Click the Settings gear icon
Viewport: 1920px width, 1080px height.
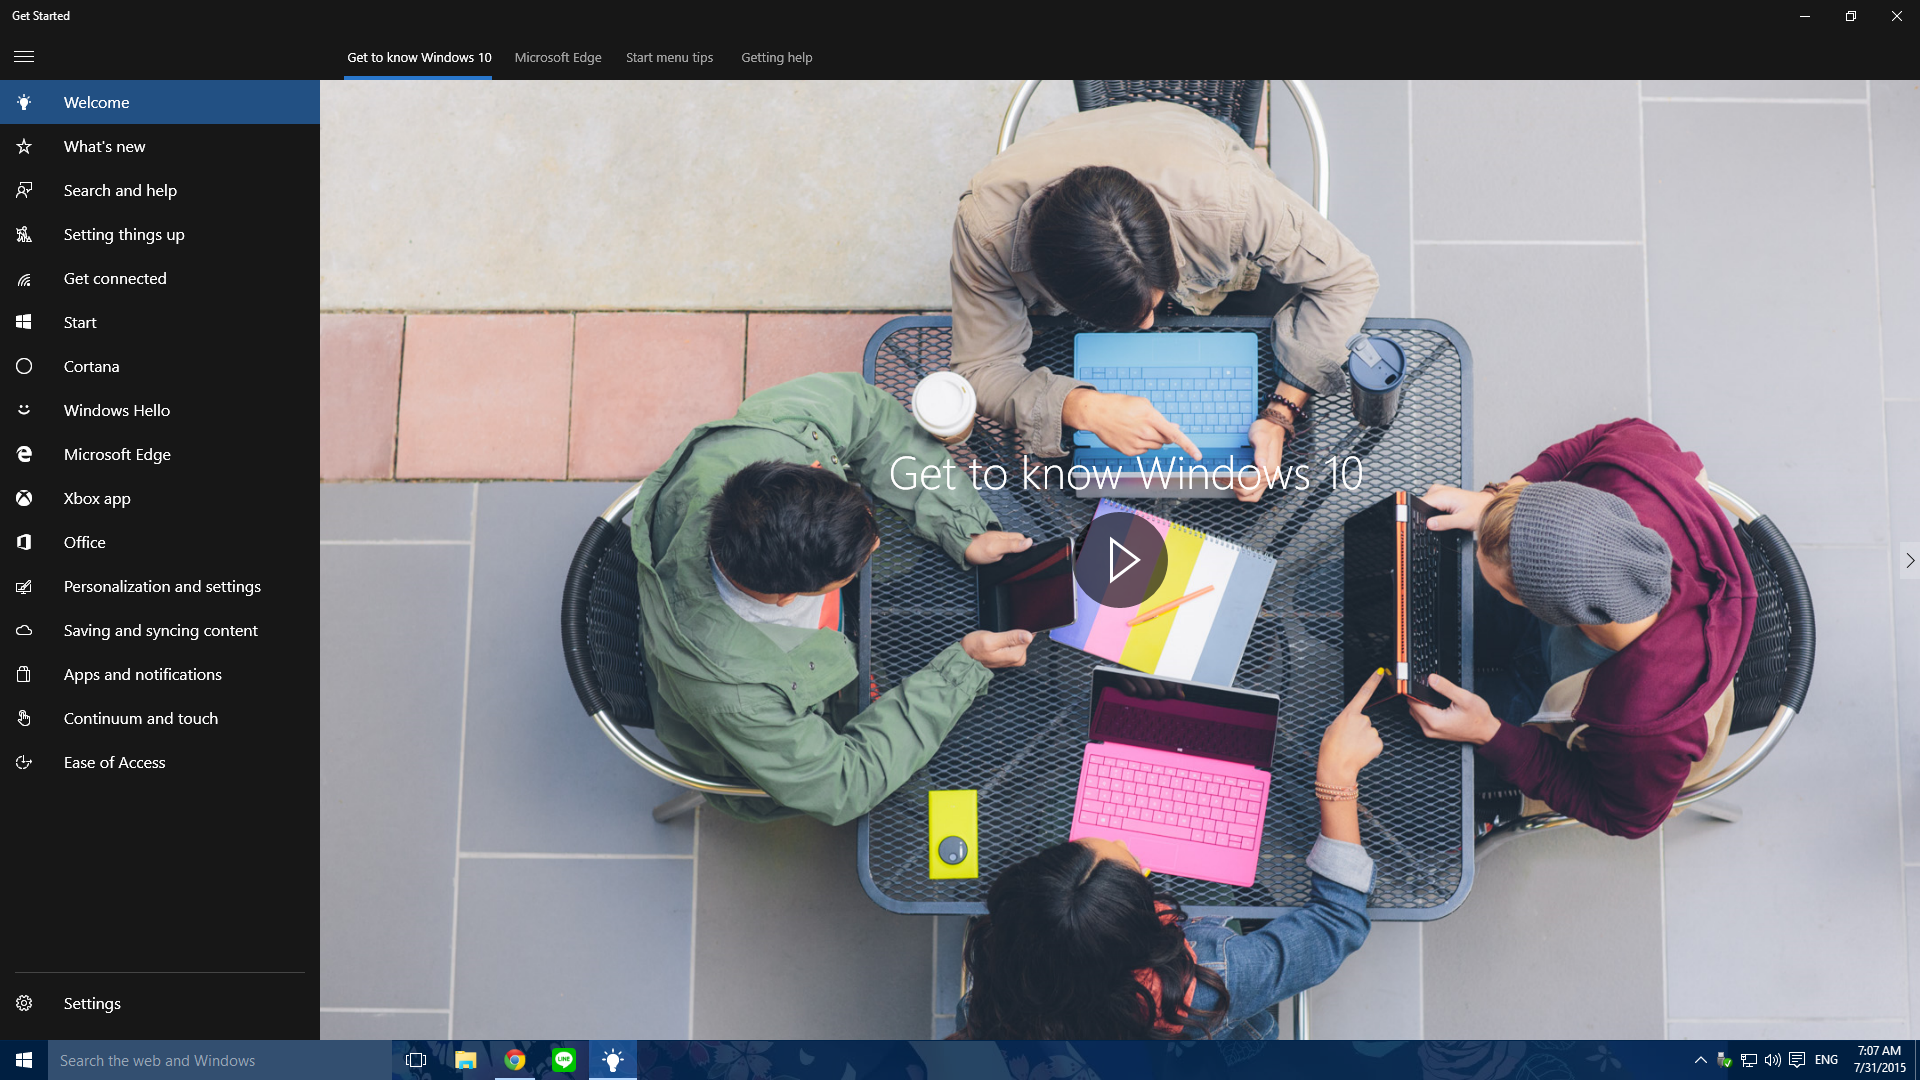[24, 1003]
